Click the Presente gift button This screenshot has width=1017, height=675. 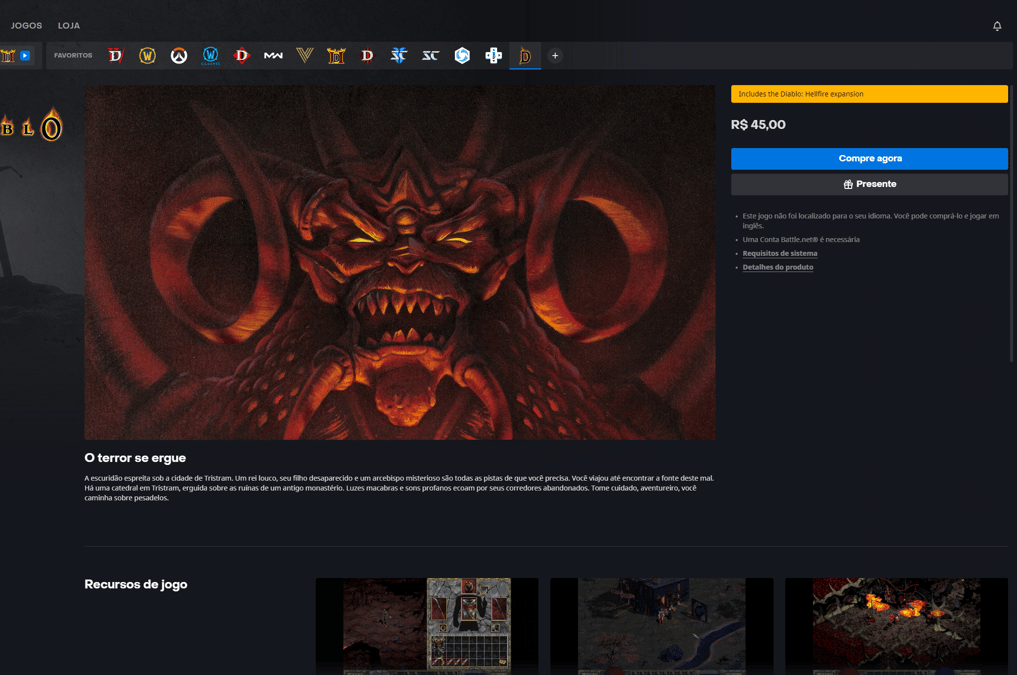(x=869, y=184)
